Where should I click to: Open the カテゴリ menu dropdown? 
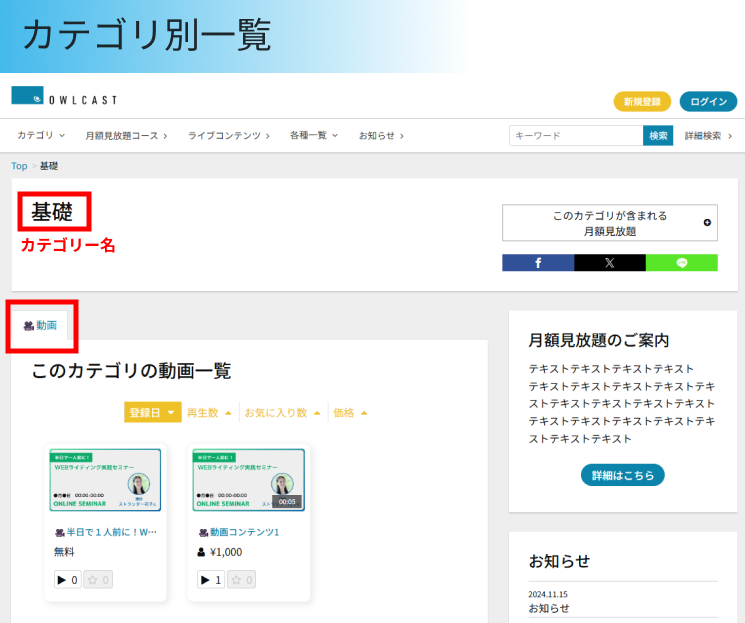coord(40,135)
